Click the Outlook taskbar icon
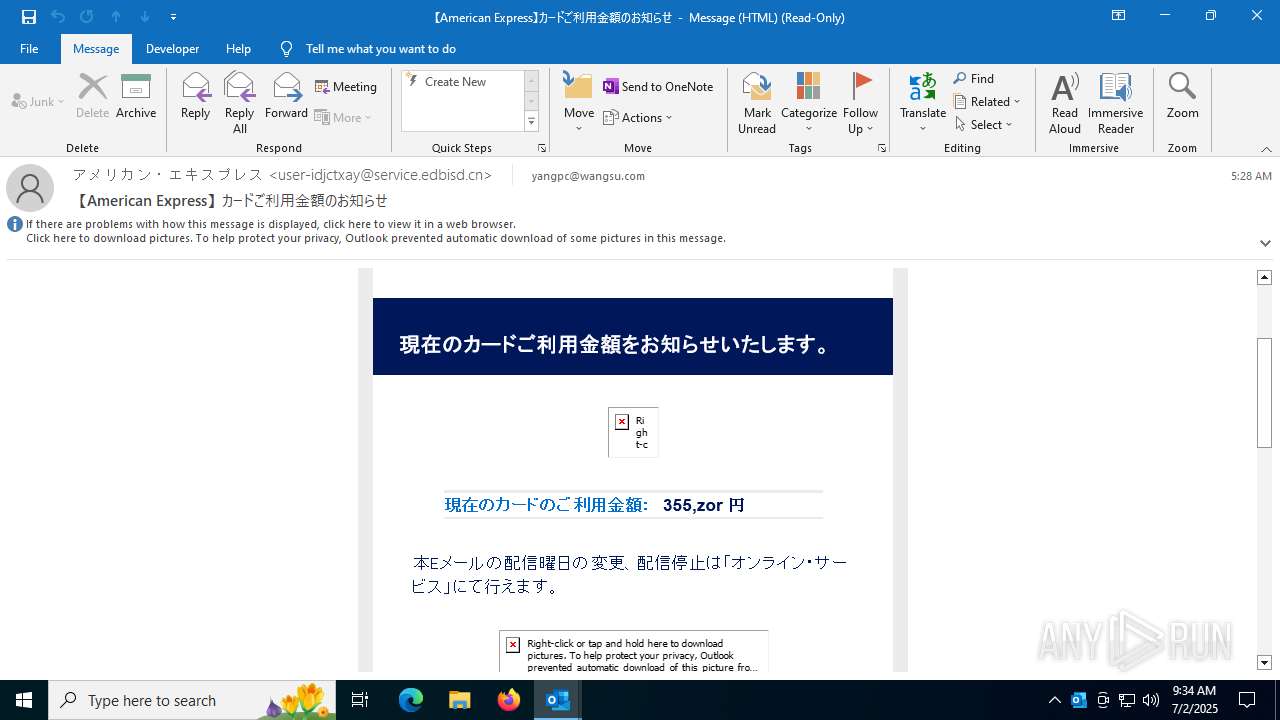The image size is (1280, 720). (x=557, y=700)
